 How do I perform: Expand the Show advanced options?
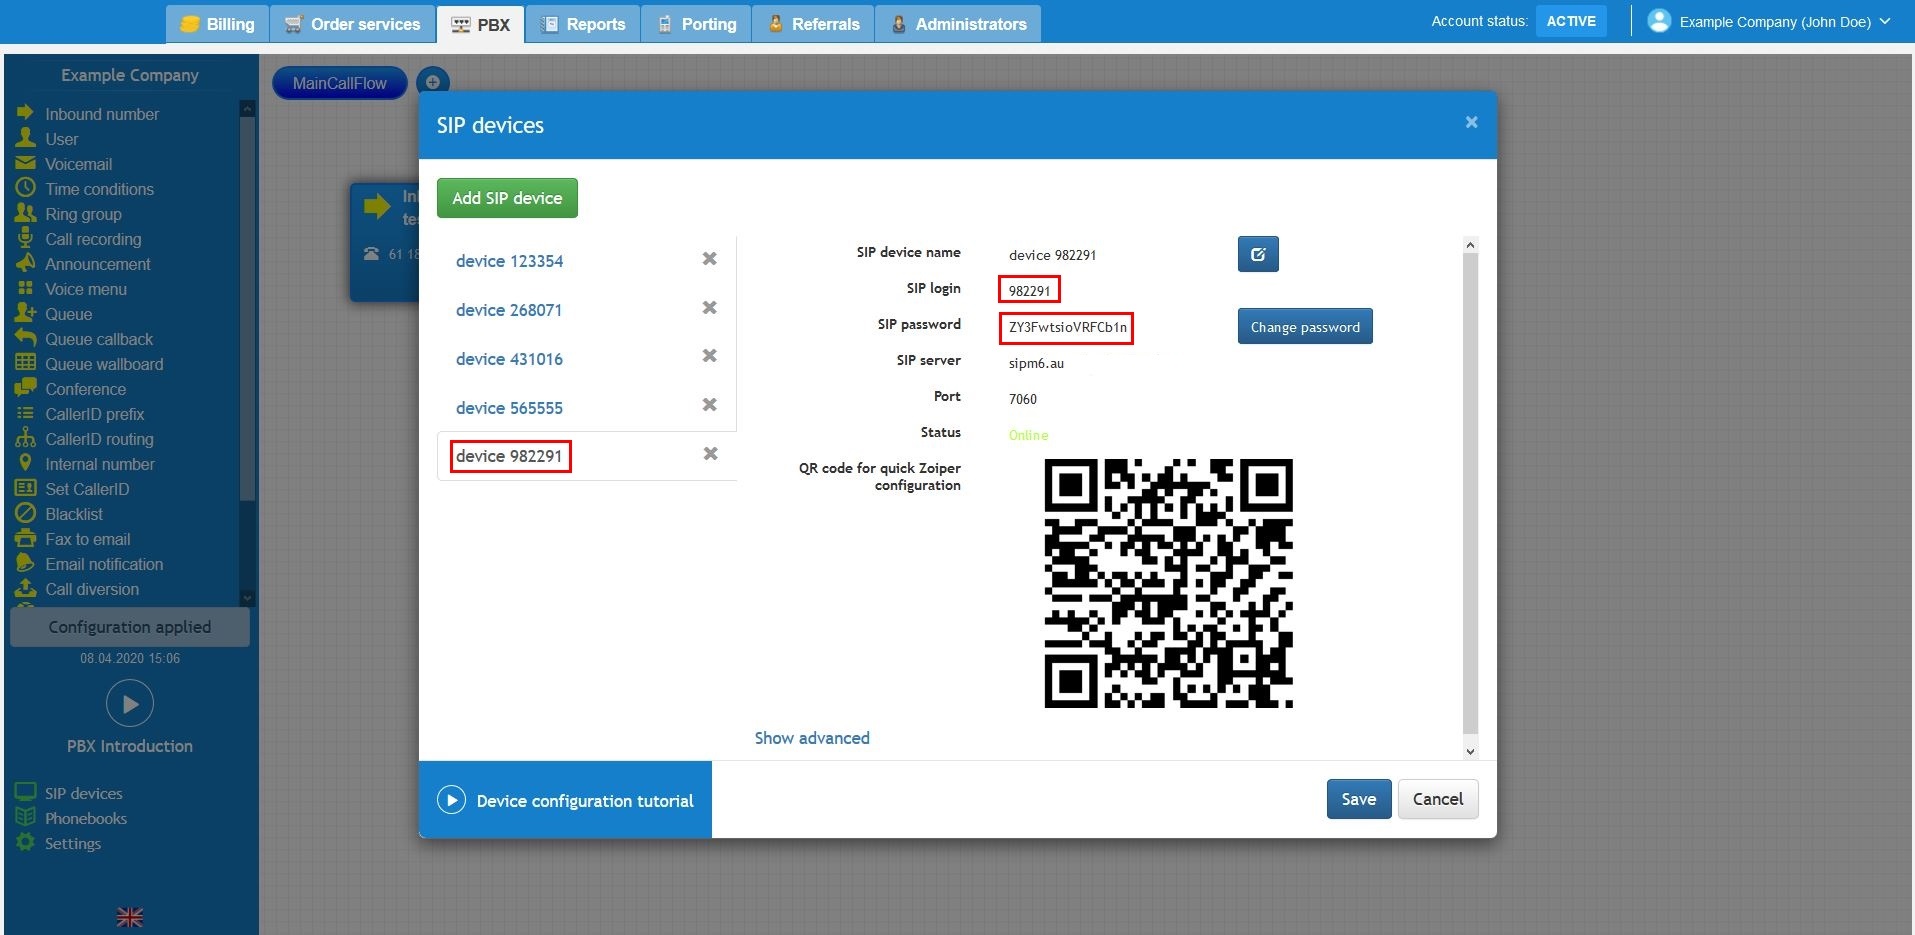pos(811,738)
